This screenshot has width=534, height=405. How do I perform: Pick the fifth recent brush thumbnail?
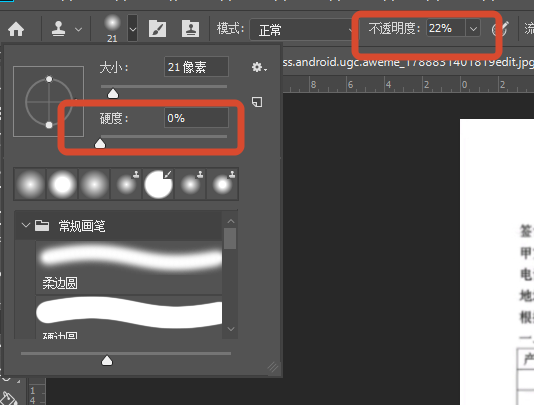pos(158,184)
